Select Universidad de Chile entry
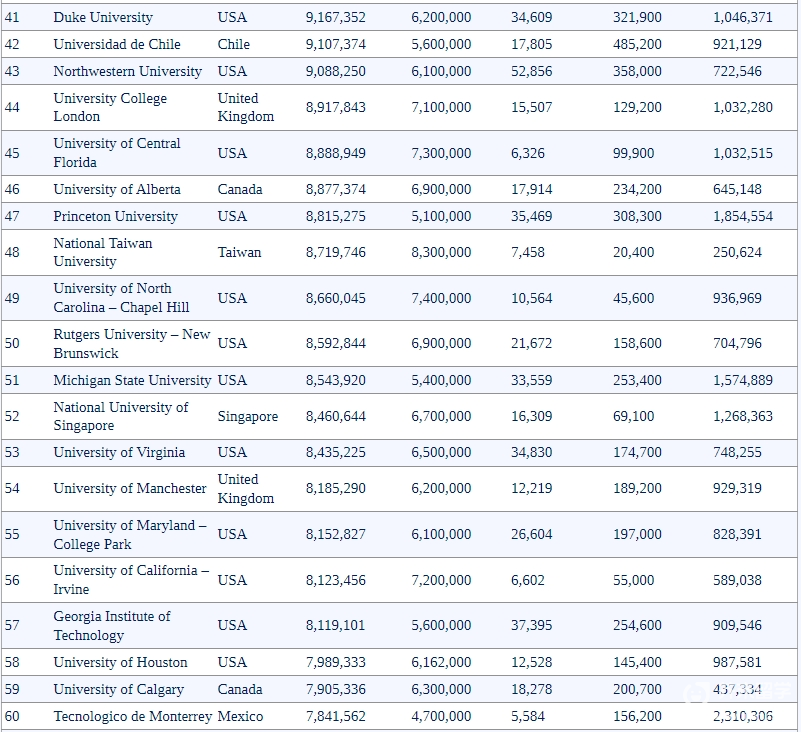 pos(117,44)
